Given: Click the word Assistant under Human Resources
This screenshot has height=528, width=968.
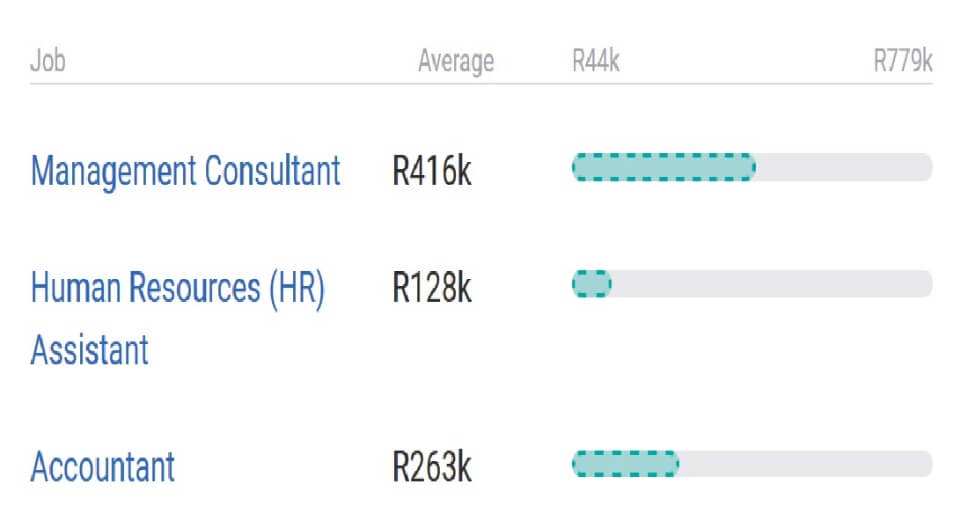Looking at the screenshot, I should pos(90,350).
